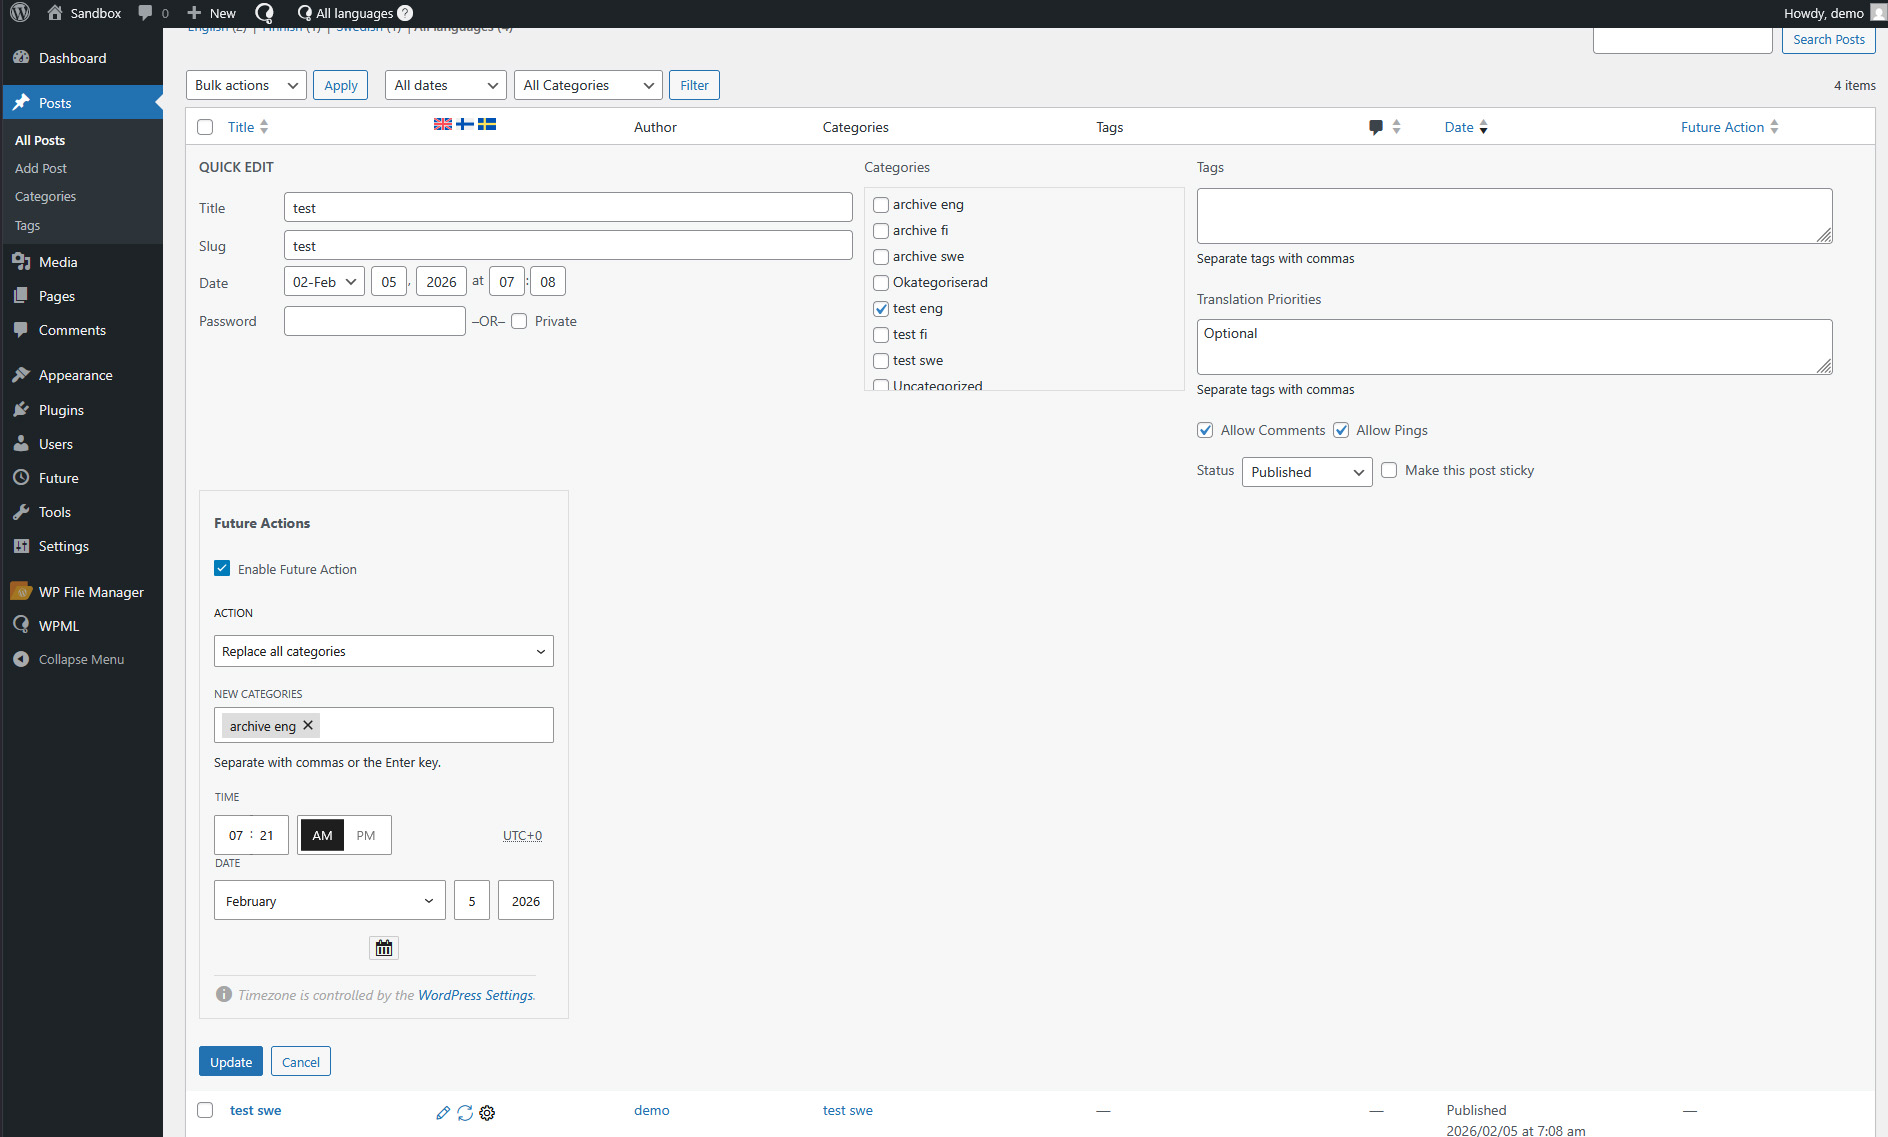Toggle Make this post sticky checkbox
1888x1137 pixels.
point(1389,470)
